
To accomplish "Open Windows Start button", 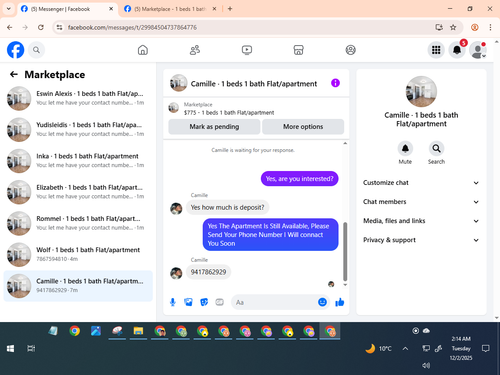I will 10,349.
